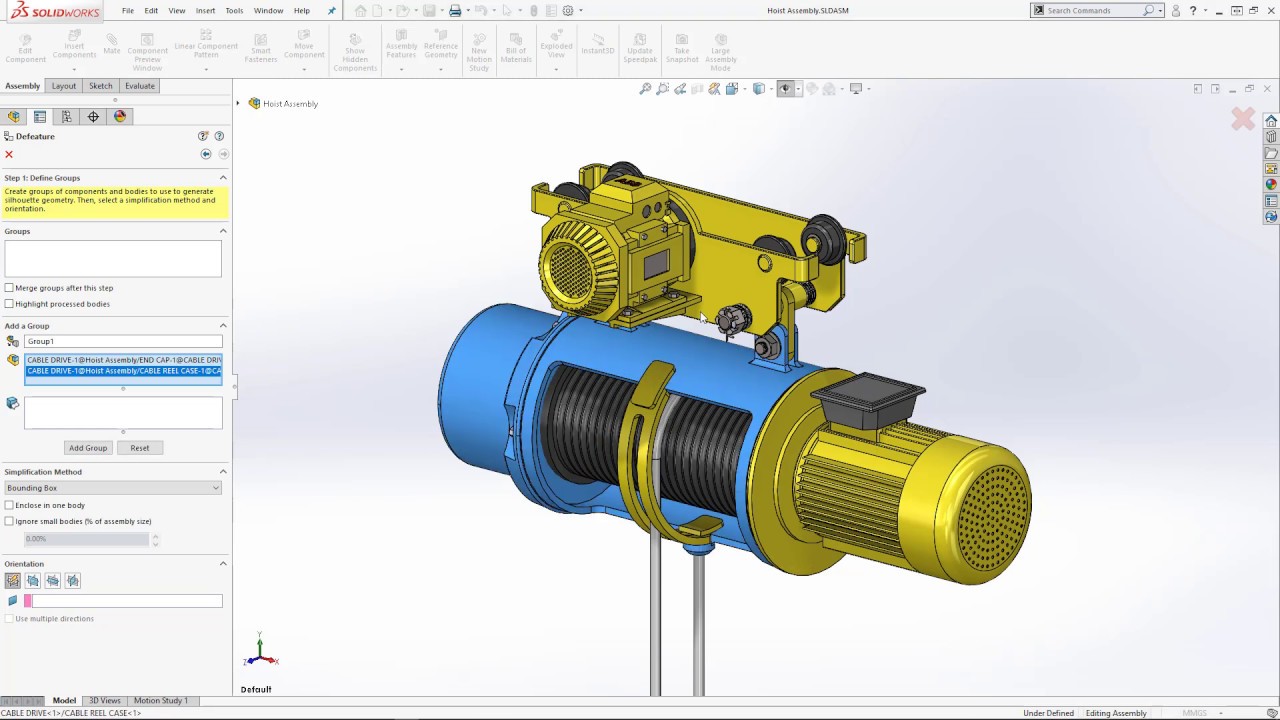Enable Merge groups after this step

(9, 288)
